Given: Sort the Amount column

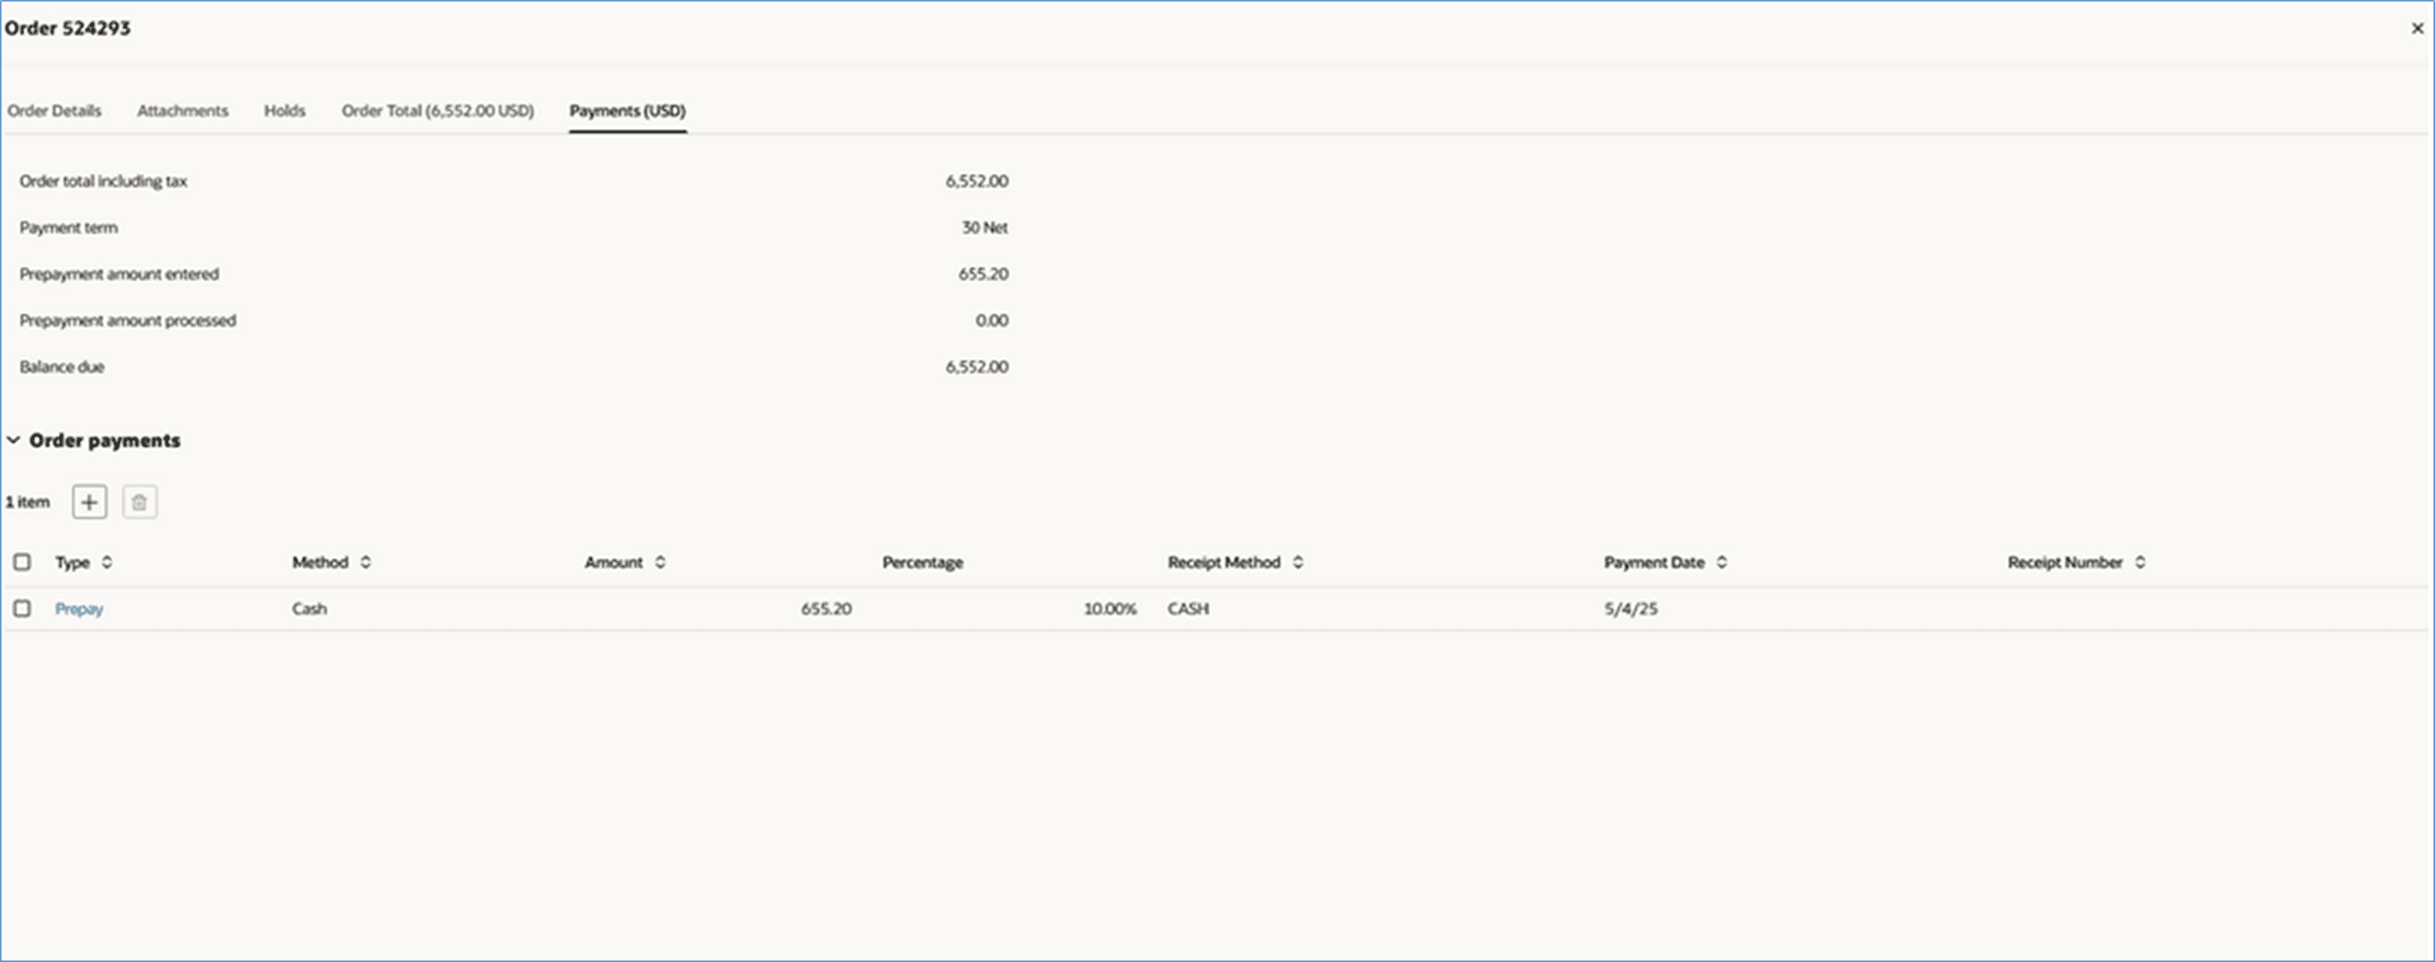Looking at the screenshot, I should (x=660, y=562).
